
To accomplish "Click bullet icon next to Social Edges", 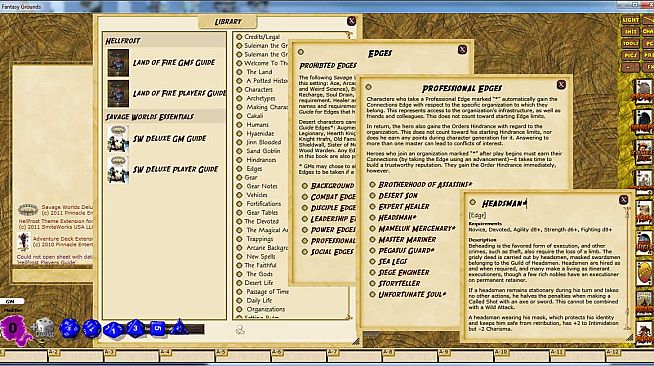I will coord(304,252).
